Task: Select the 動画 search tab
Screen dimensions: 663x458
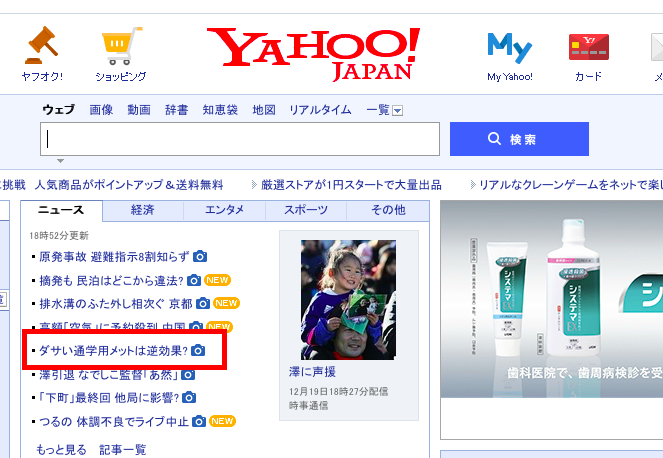Action: 139,110
